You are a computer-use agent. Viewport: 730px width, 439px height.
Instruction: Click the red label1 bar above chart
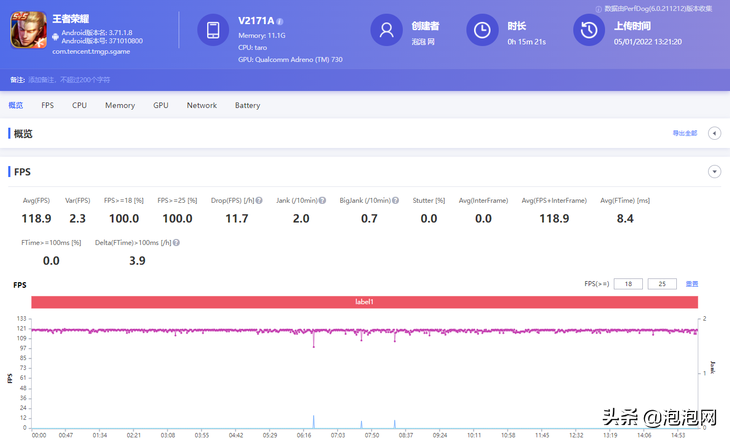click(x=364, y=302)
